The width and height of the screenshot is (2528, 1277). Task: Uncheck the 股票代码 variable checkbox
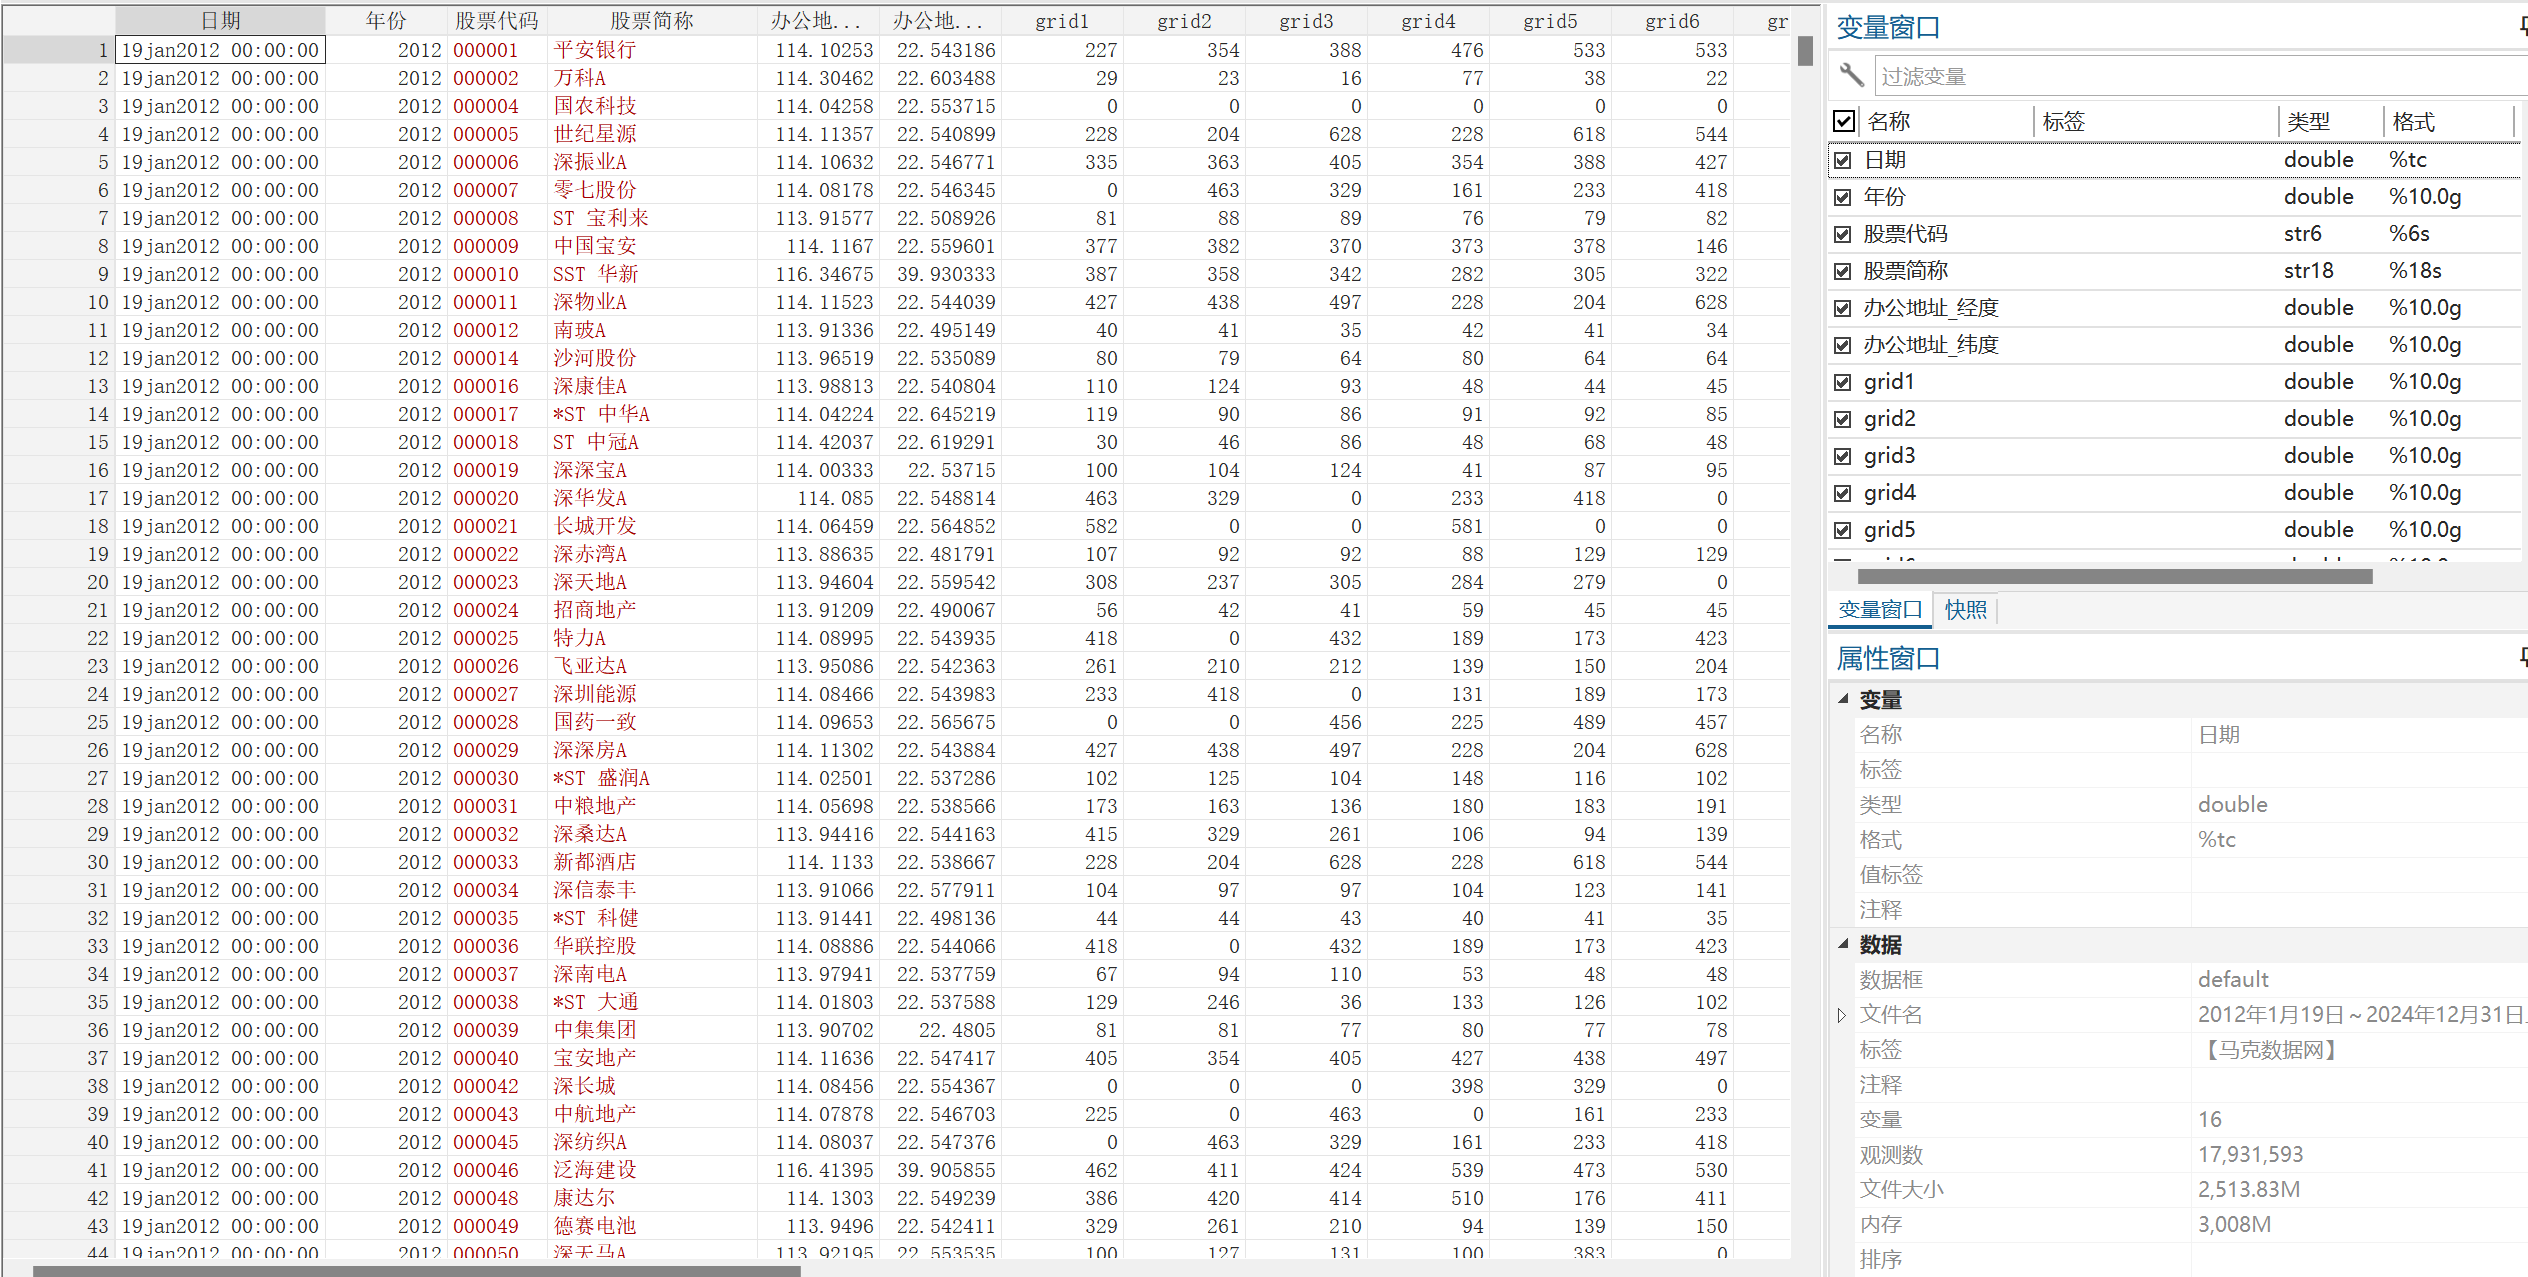1843,234
